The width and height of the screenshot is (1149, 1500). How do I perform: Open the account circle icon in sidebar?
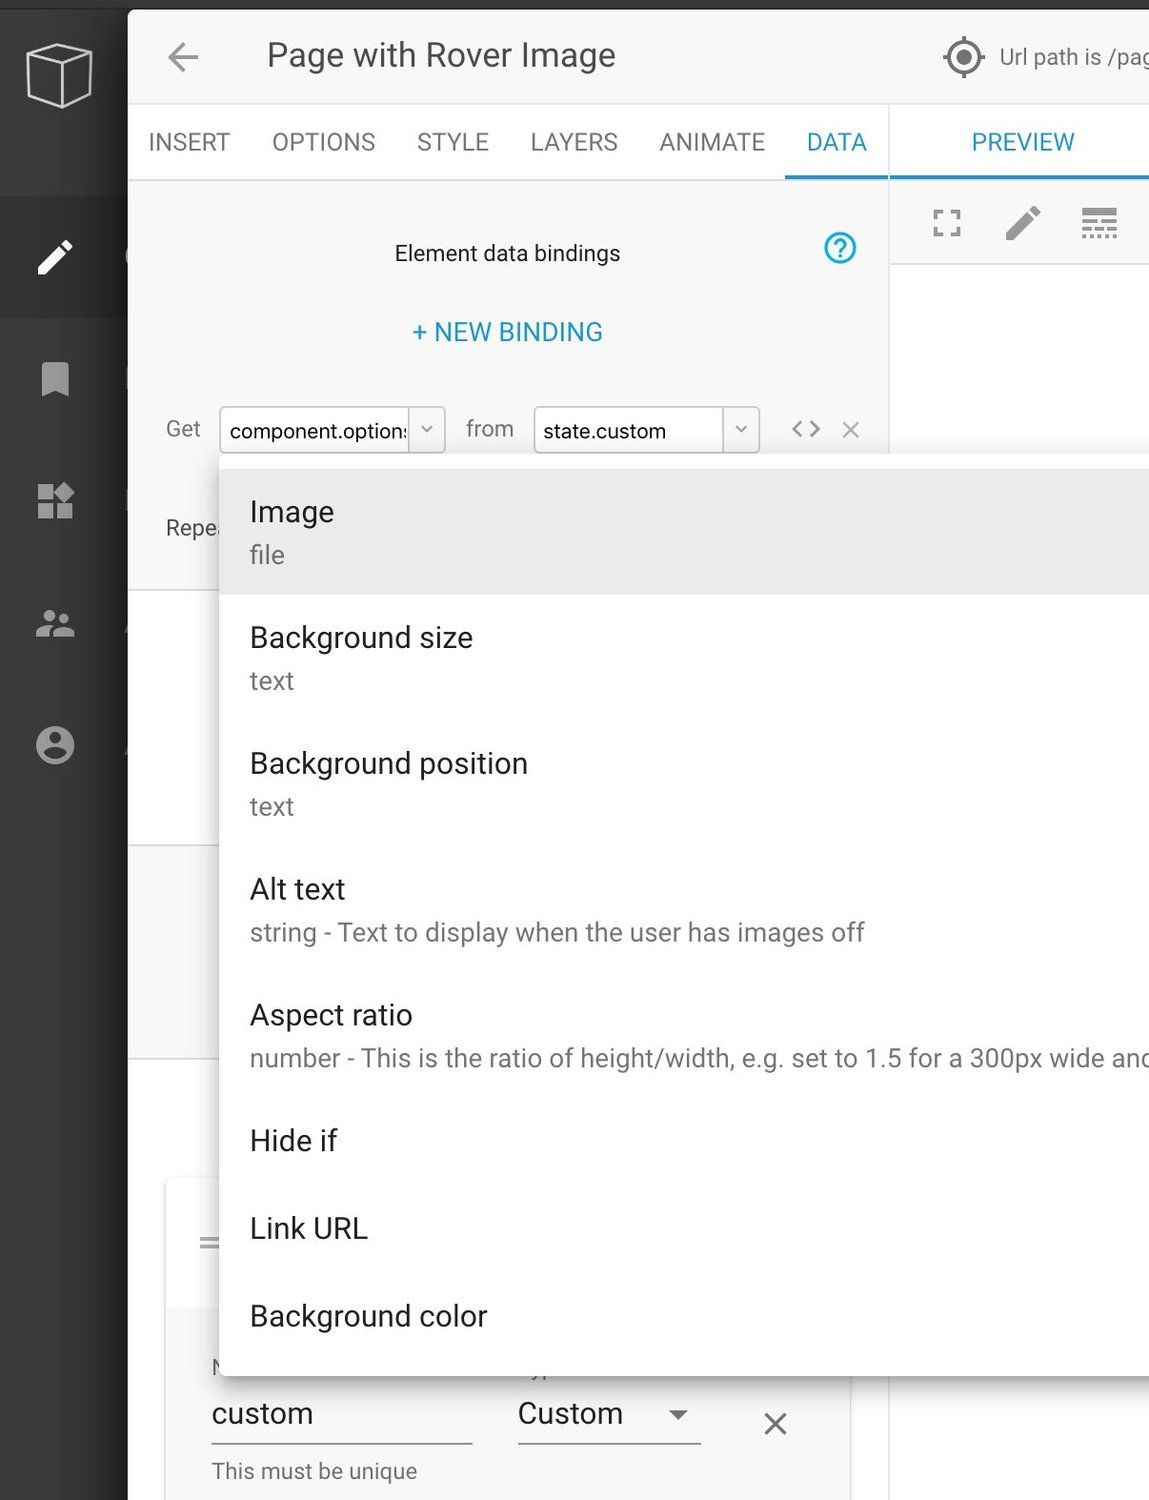pos(55,745)
